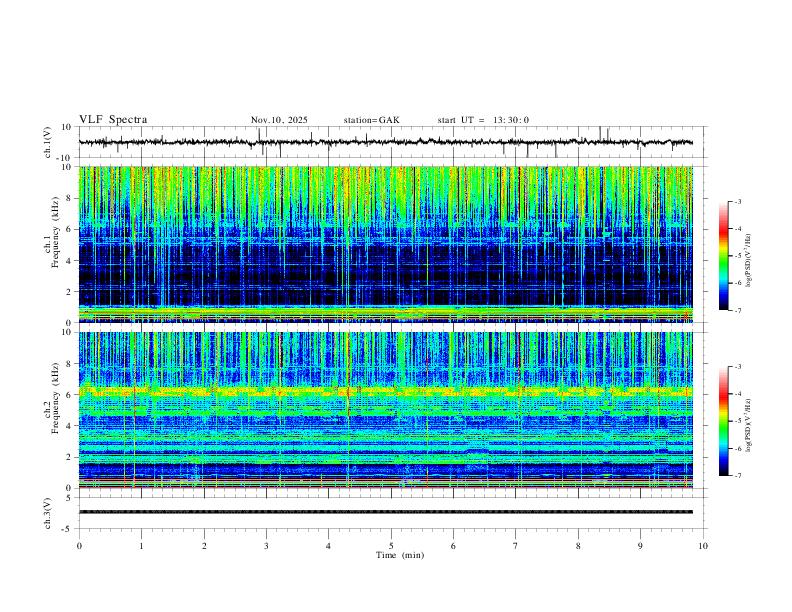The height and width of the screenshot is (612, 792).
Task: Click time axis tick label "0"
Action: 79,546
